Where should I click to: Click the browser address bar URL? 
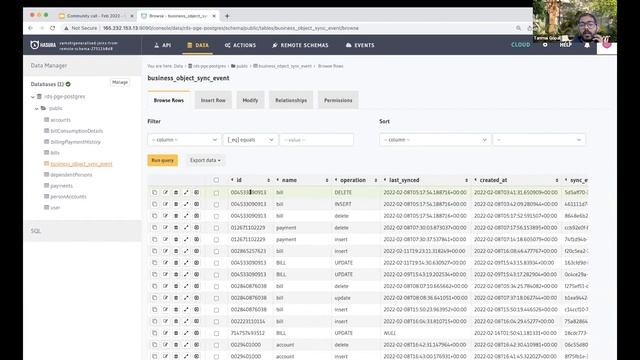[231, 28]
